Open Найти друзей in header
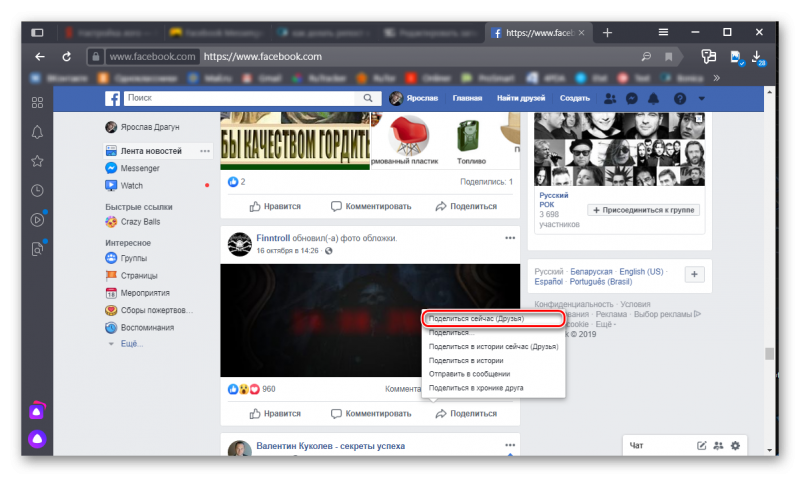The height and width of the screenshot is (477, 800). tap(521, 98)
